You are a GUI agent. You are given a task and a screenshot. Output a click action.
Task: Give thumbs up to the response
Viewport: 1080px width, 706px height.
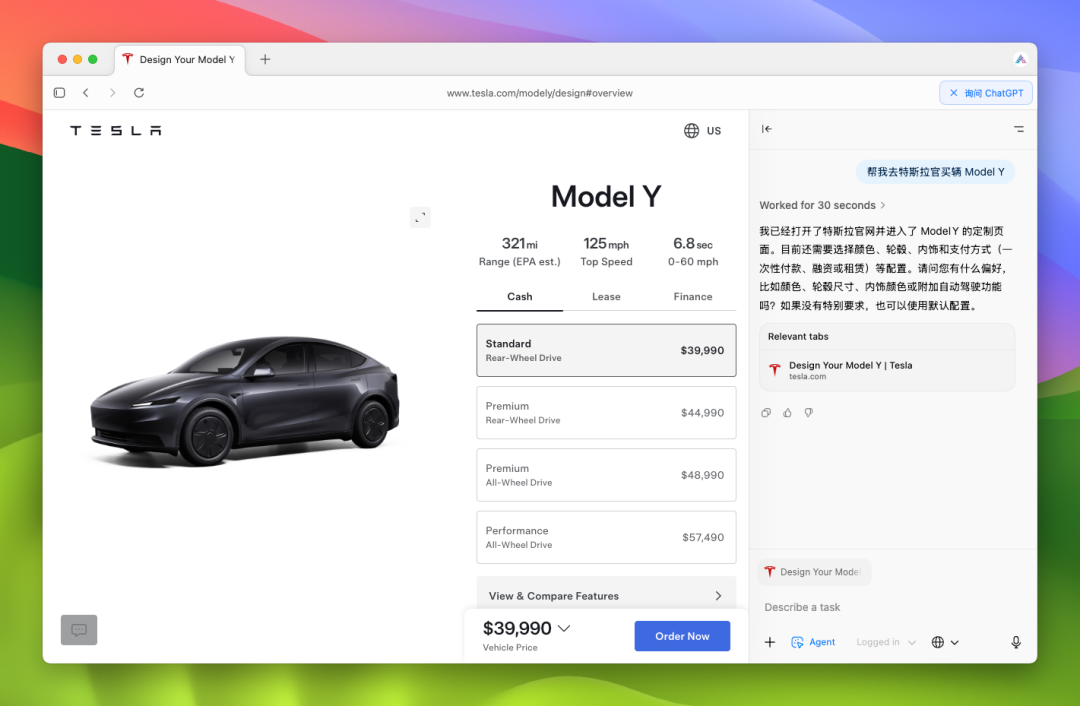[x=787, y=412]
